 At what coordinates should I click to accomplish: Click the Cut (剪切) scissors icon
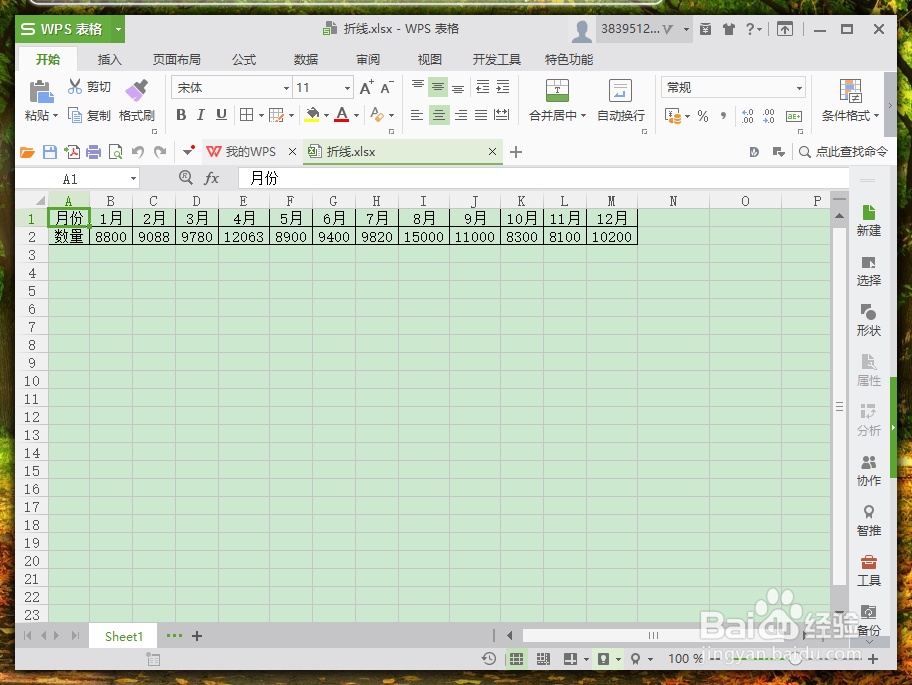[74, 87]
